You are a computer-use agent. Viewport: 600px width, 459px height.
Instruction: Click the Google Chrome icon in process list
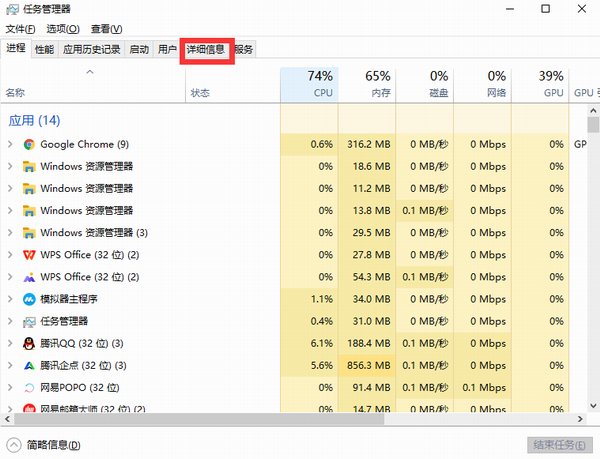tap(30, 144)
